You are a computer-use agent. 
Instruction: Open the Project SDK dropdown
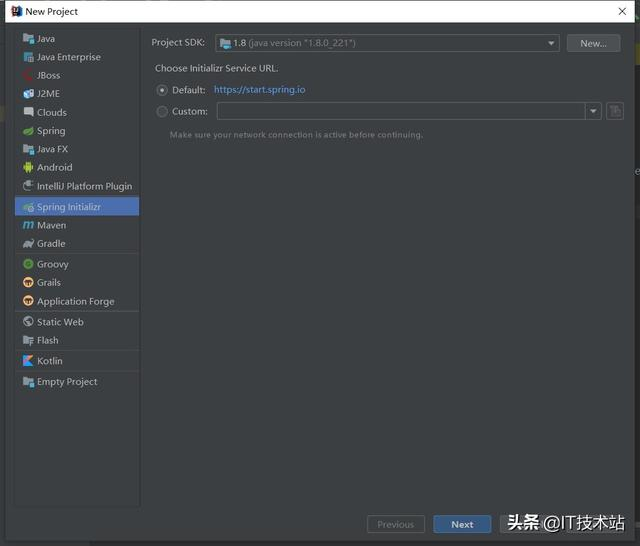click(387, 43)
